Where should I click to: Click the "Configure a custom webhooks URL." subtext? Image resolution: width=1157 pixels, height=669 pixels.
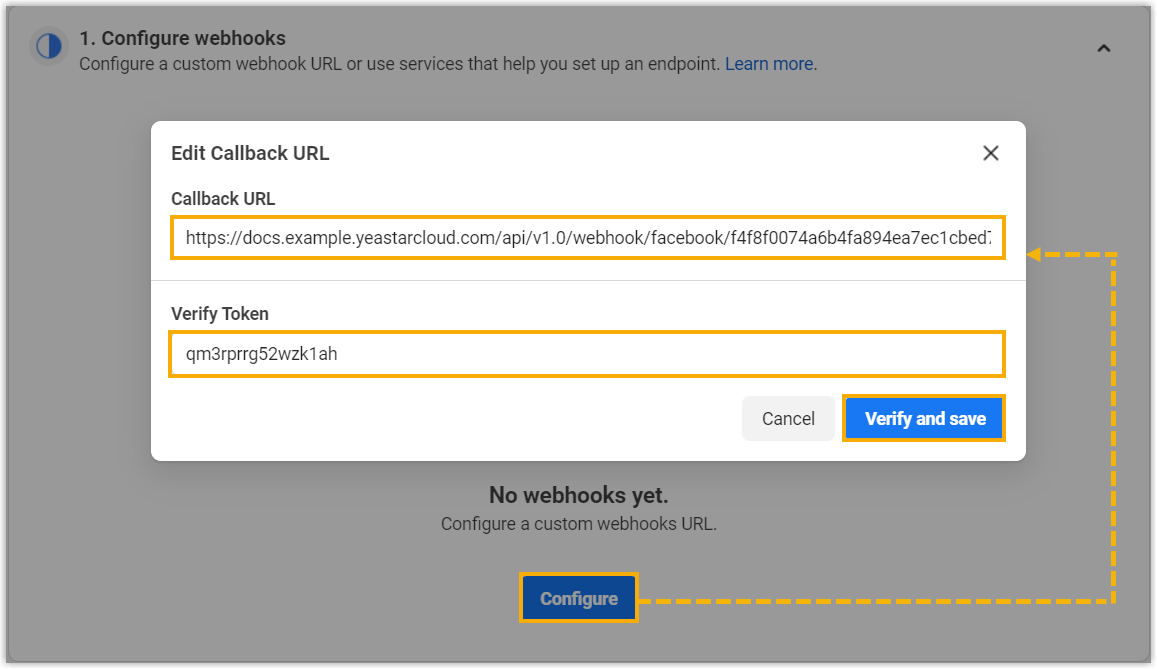pyautogui.click(x=578, y=523)
